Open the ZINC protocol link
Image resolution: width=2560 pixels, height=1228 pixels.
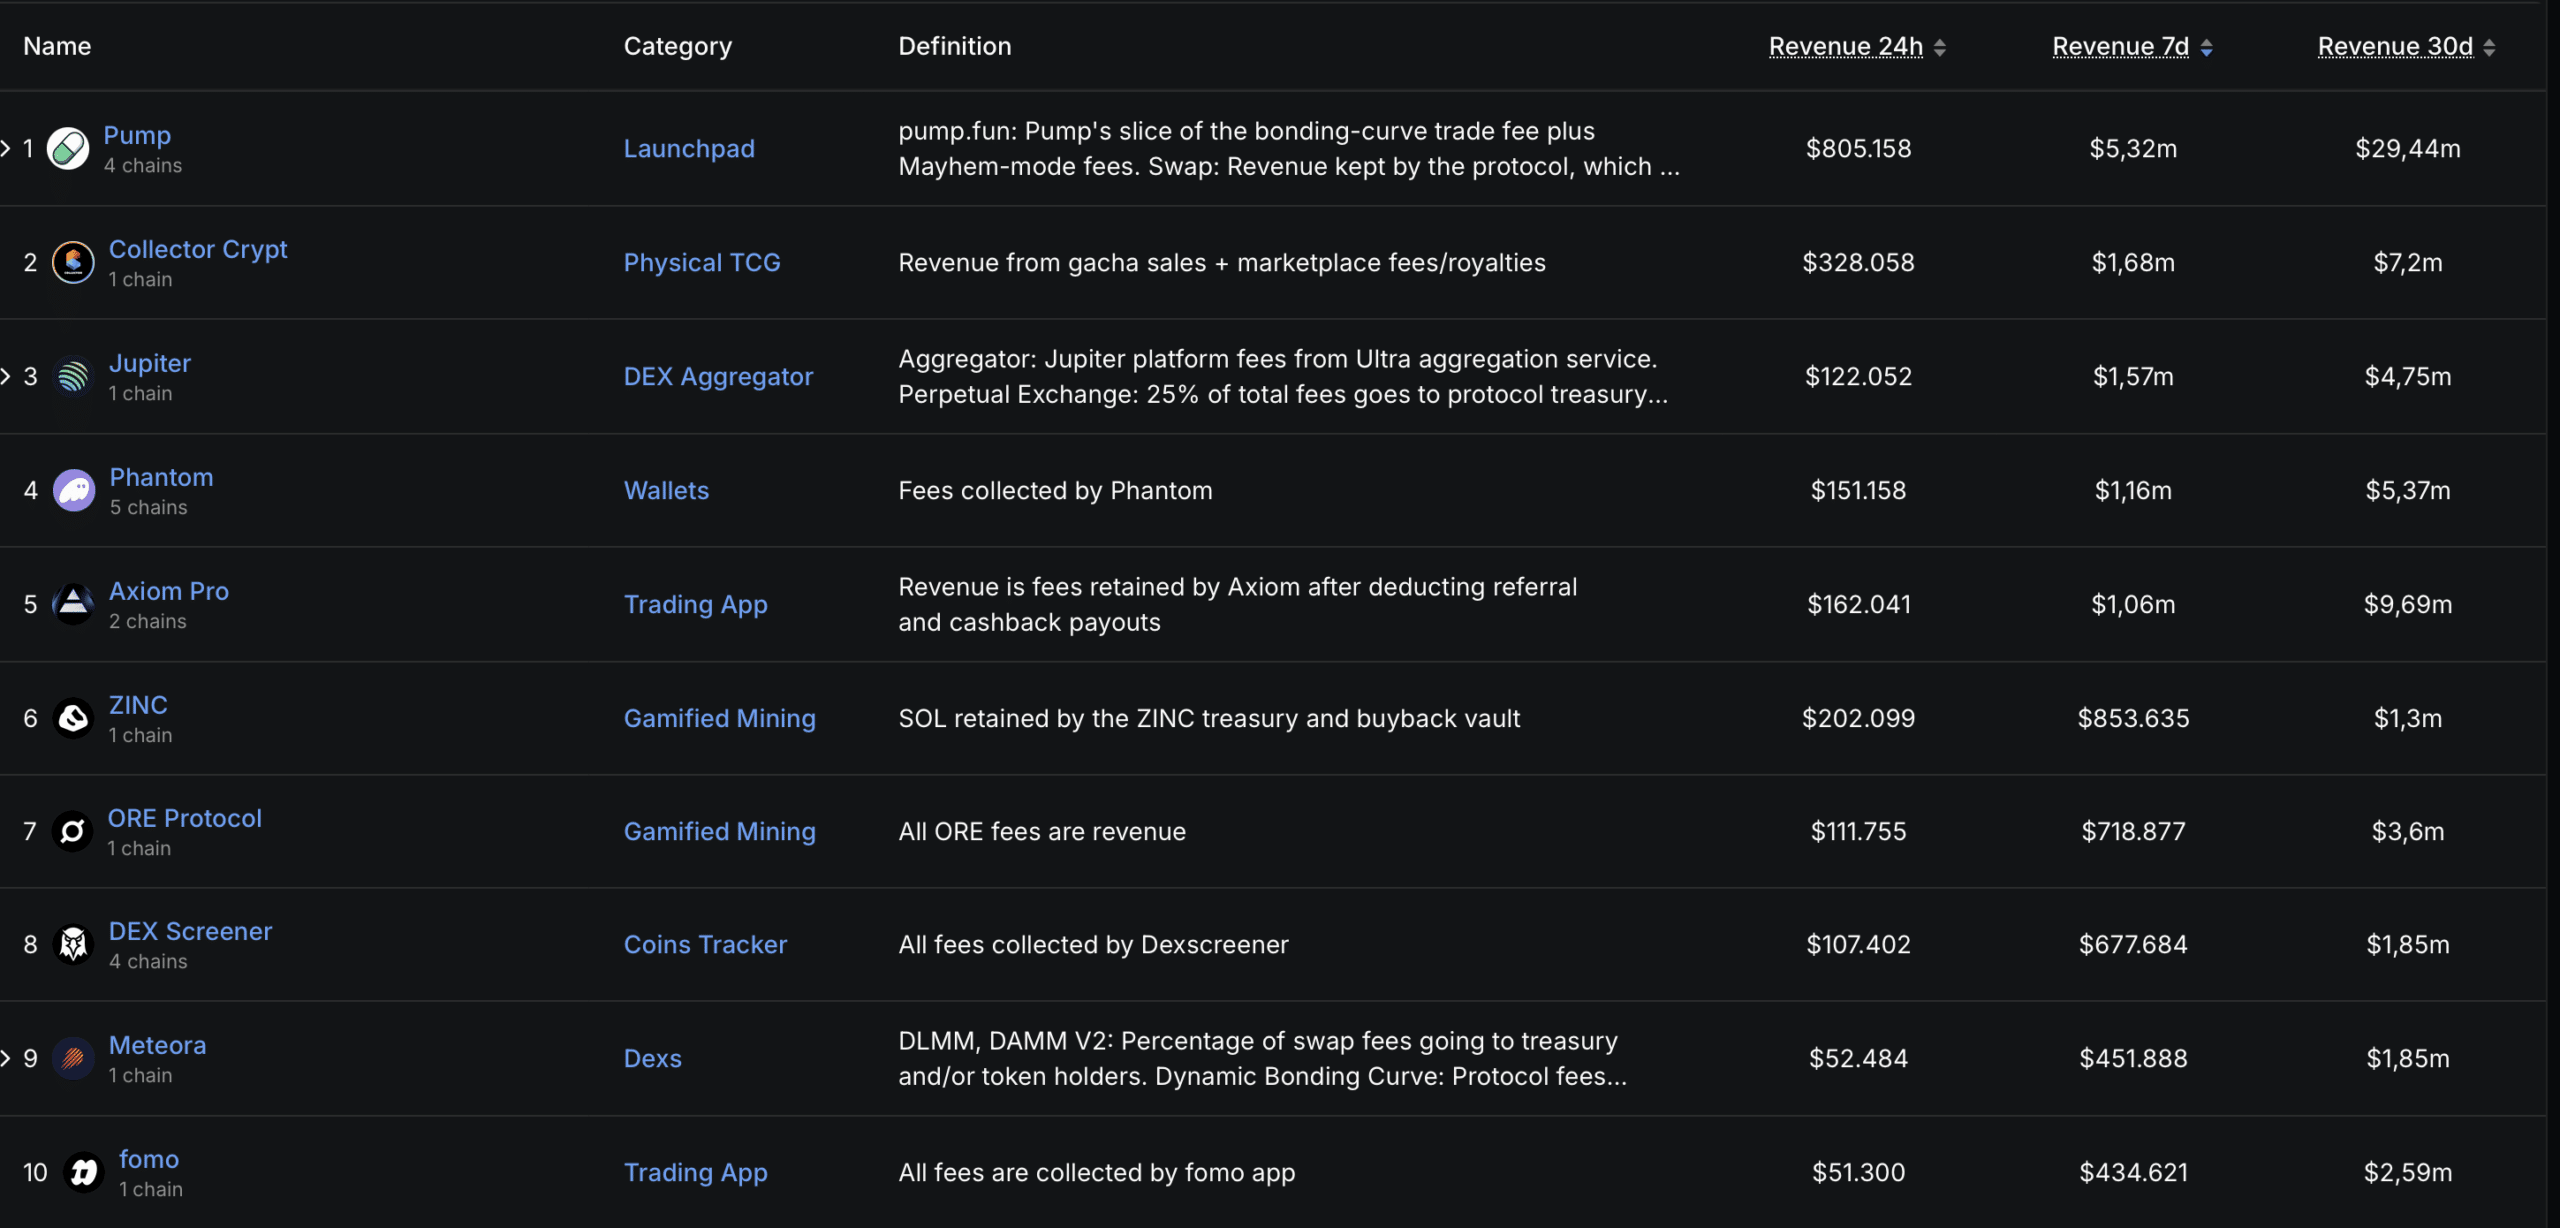tap(138, 705)
